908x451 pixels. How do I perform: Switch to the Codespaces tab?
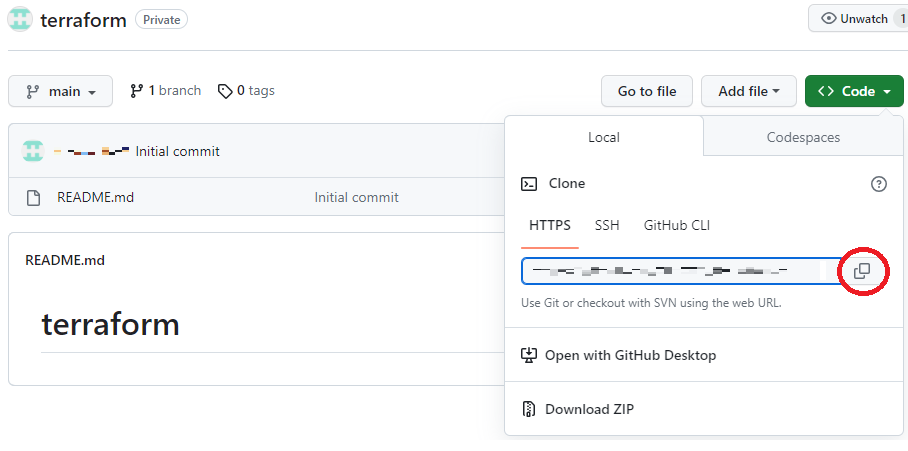click(x=803, y=137)
